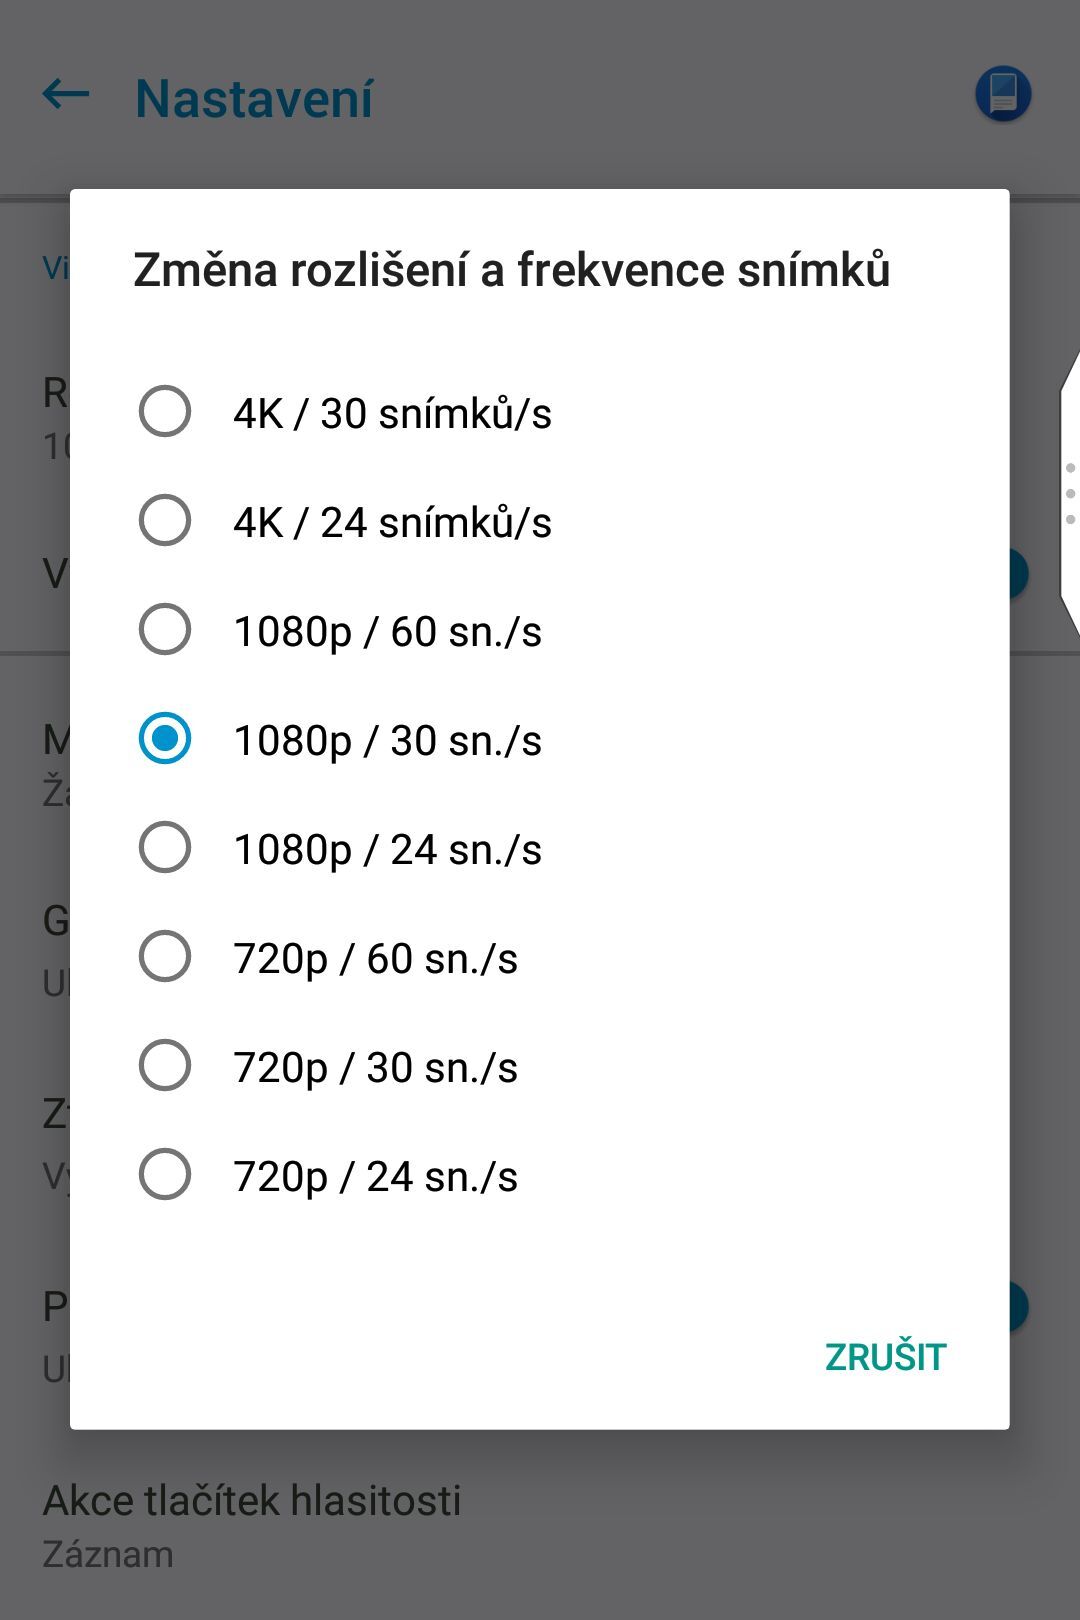Tap the "1080p / 24 sn./s" option text

tap(387, 850)
